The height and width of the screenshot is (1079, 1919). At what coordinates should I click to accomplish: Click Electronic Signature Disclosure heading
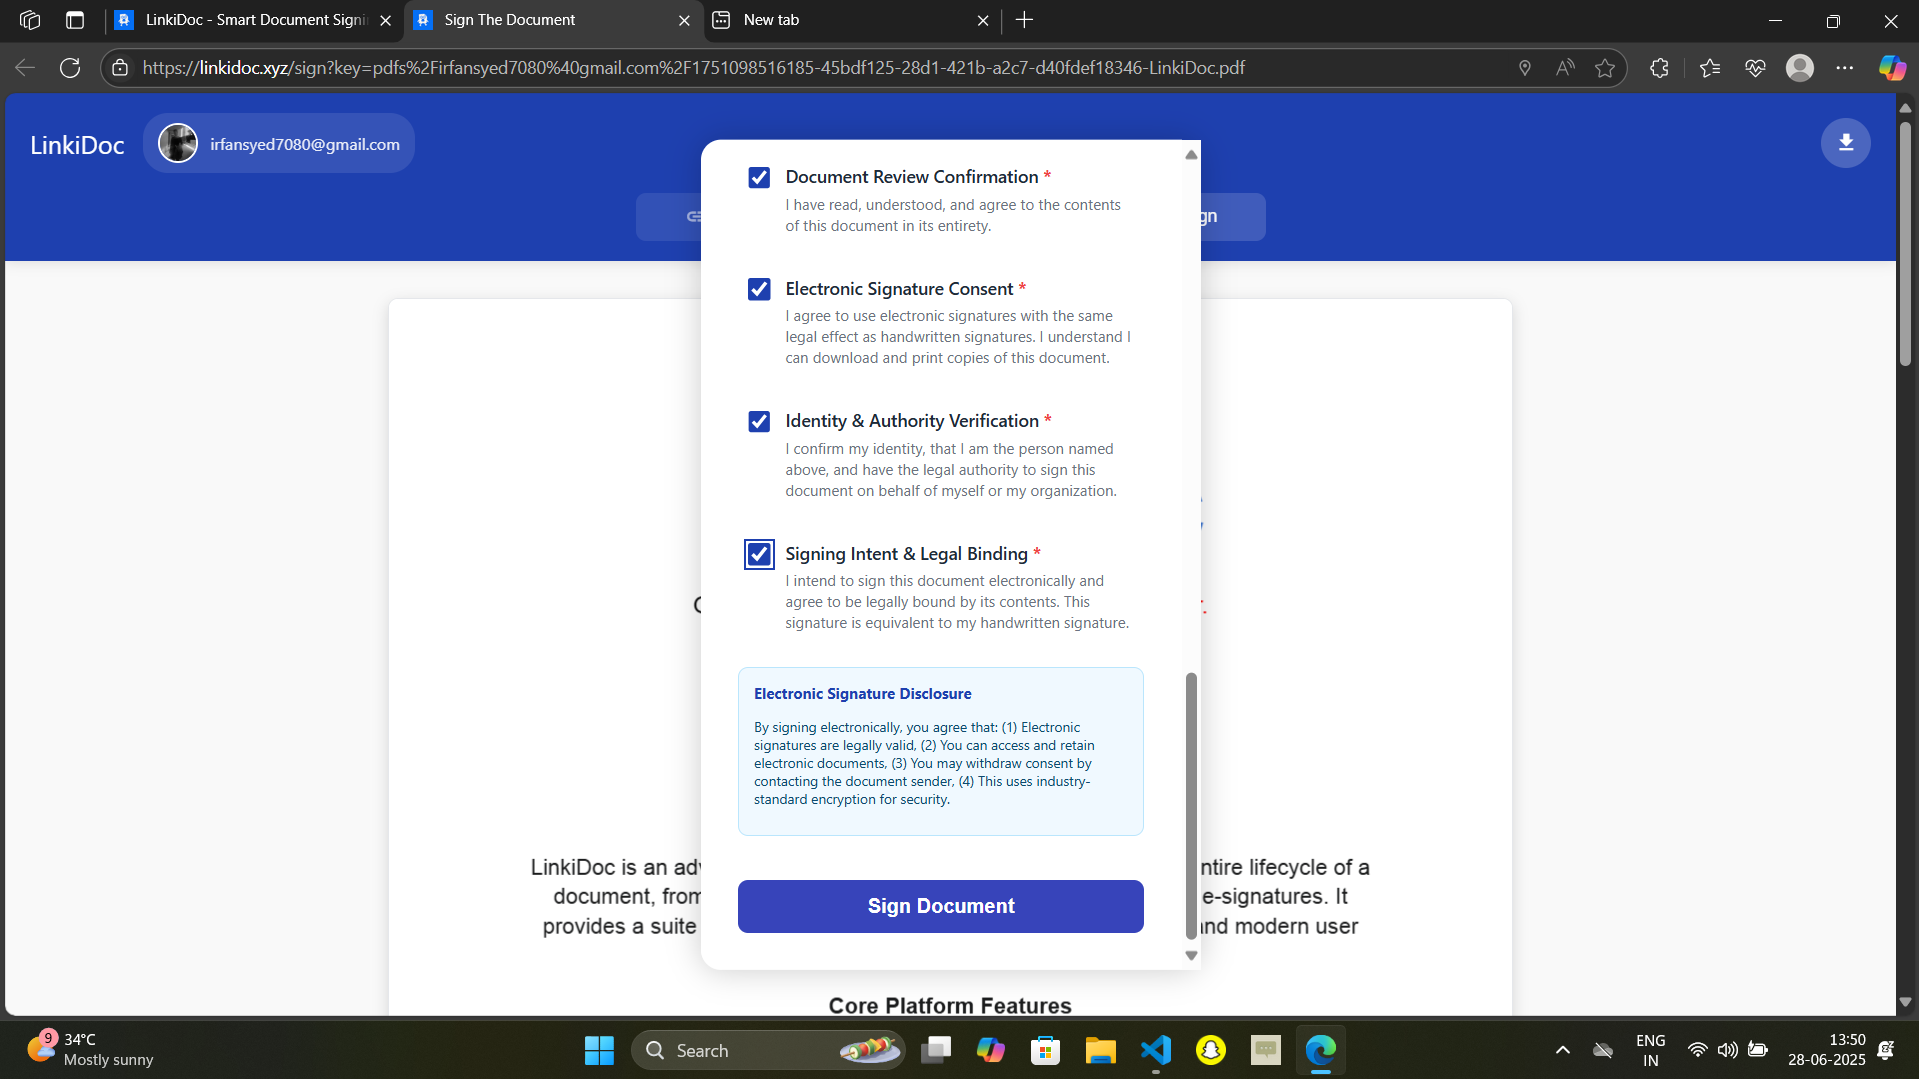[x=862, y=694]
